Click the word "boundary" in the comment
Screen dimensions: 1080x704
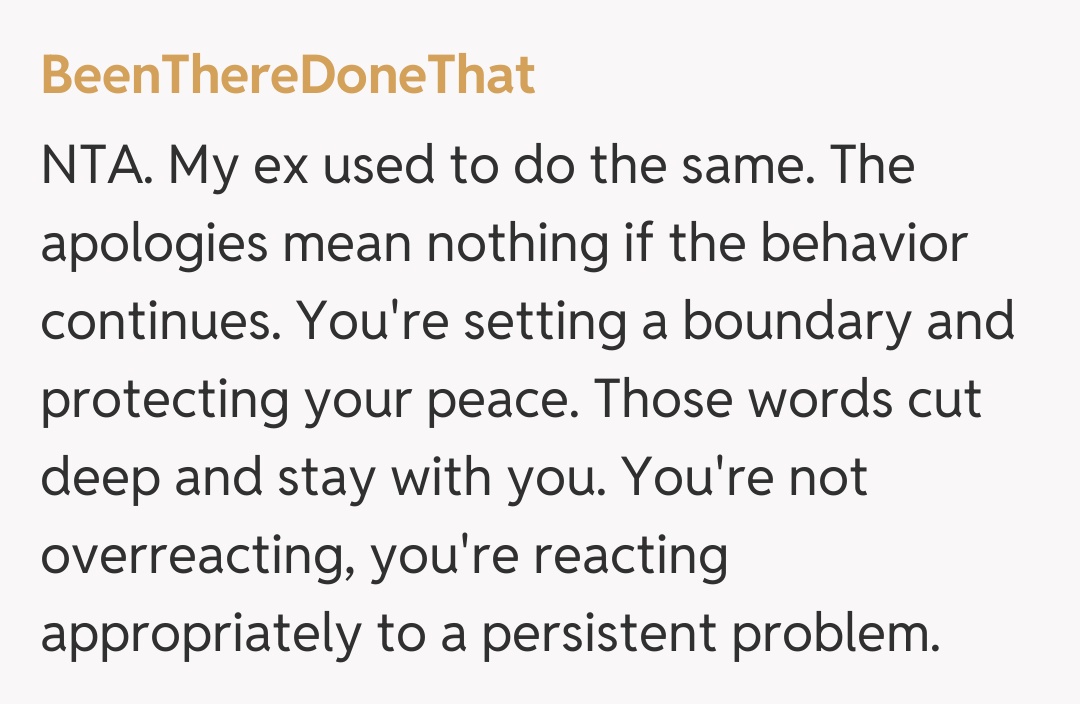point(798,322)
